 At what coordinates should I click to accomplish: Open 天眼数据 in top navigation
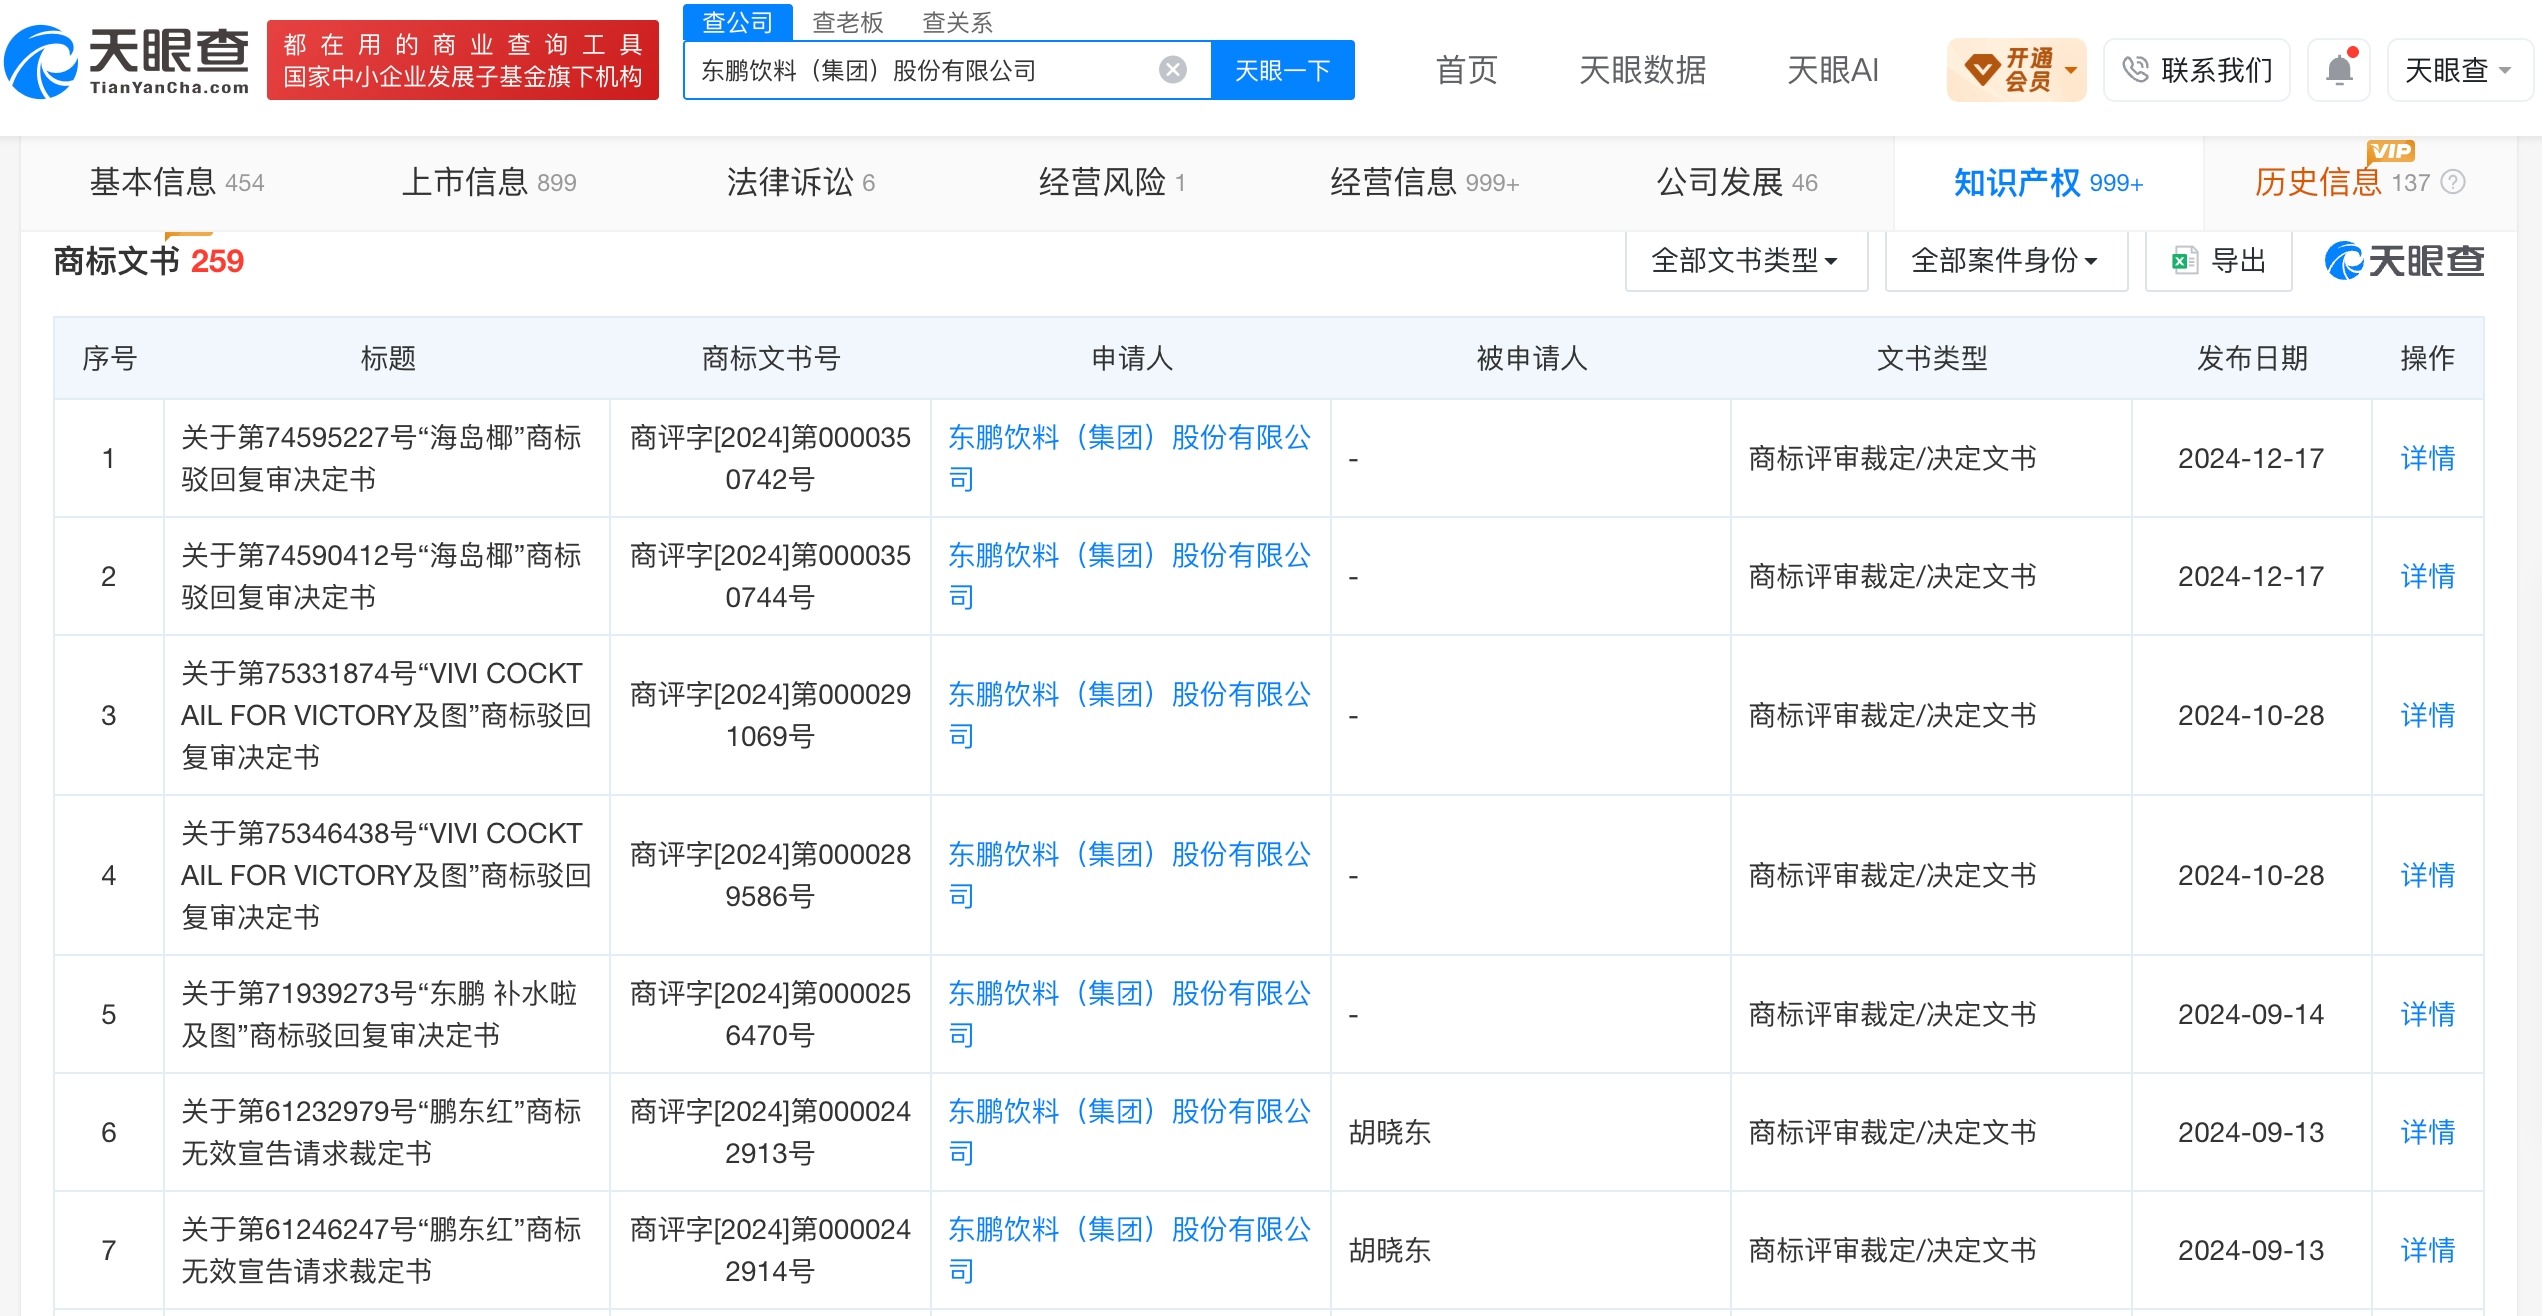[x=1642, y=70]
